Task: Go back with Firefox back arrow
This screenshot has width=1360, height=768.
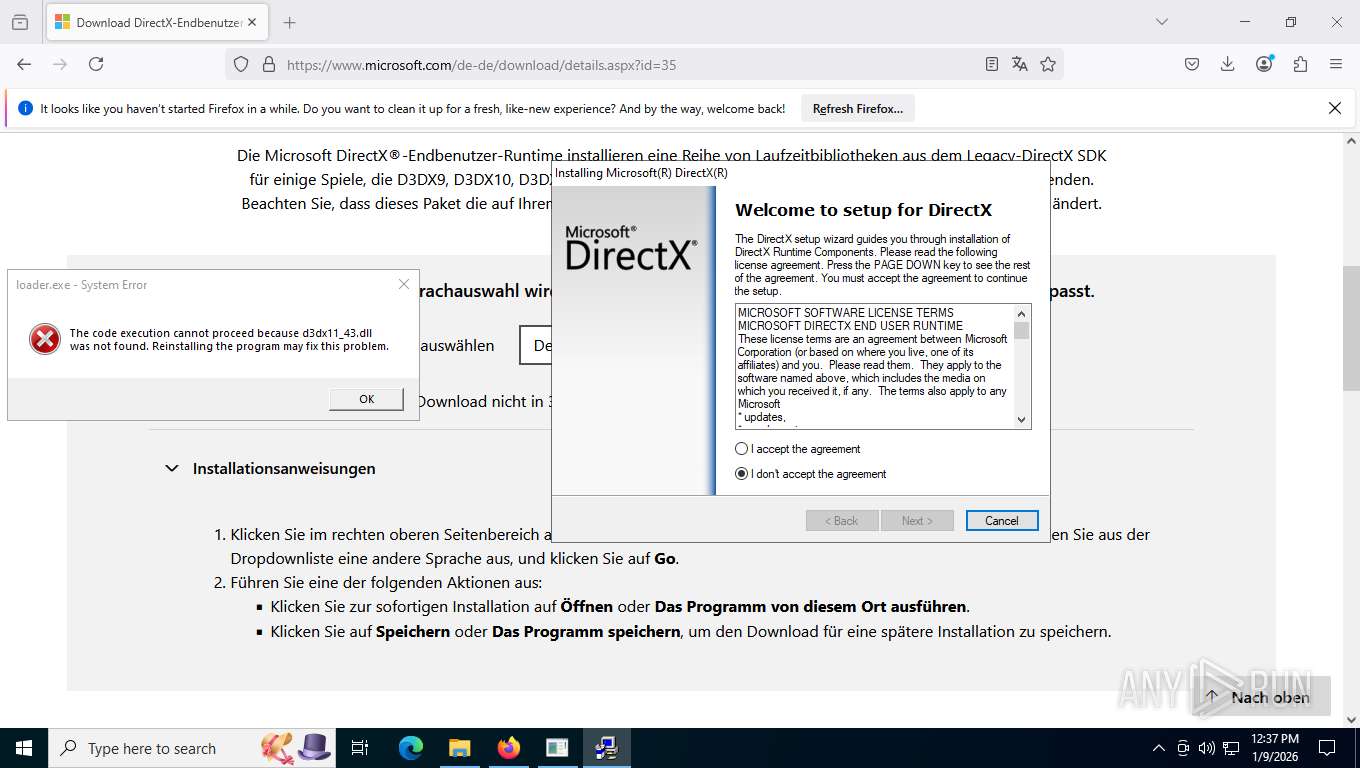Action: point(24,64)
